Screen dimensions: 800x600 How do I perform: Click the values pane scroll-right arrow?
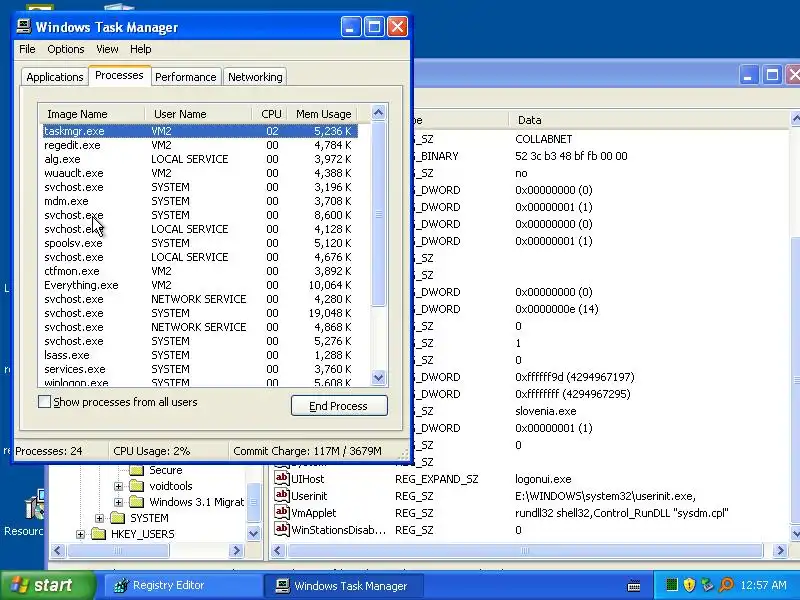click(x=780, y=551)
